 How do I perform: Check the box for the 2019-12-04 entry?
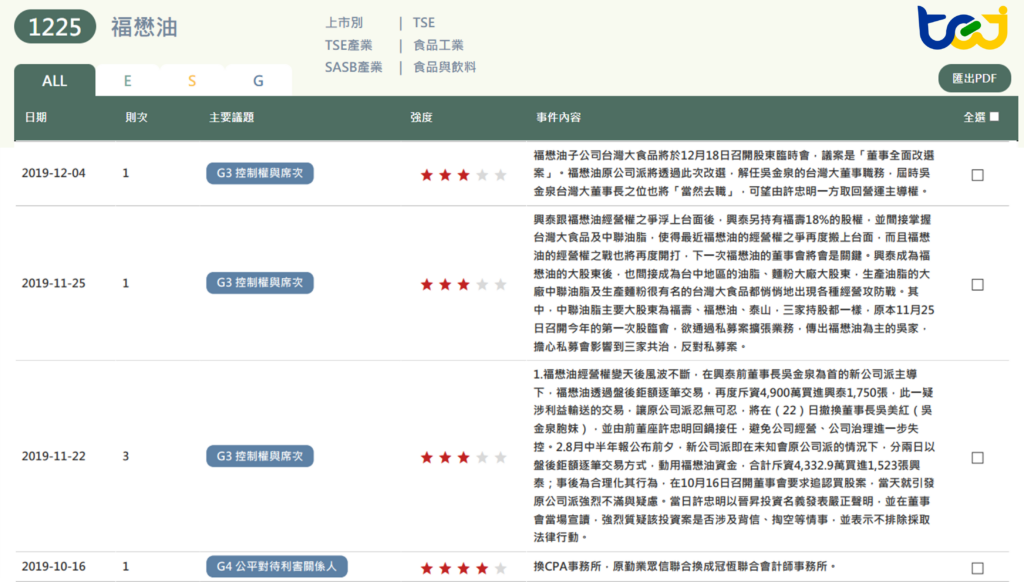coord(978,171)
